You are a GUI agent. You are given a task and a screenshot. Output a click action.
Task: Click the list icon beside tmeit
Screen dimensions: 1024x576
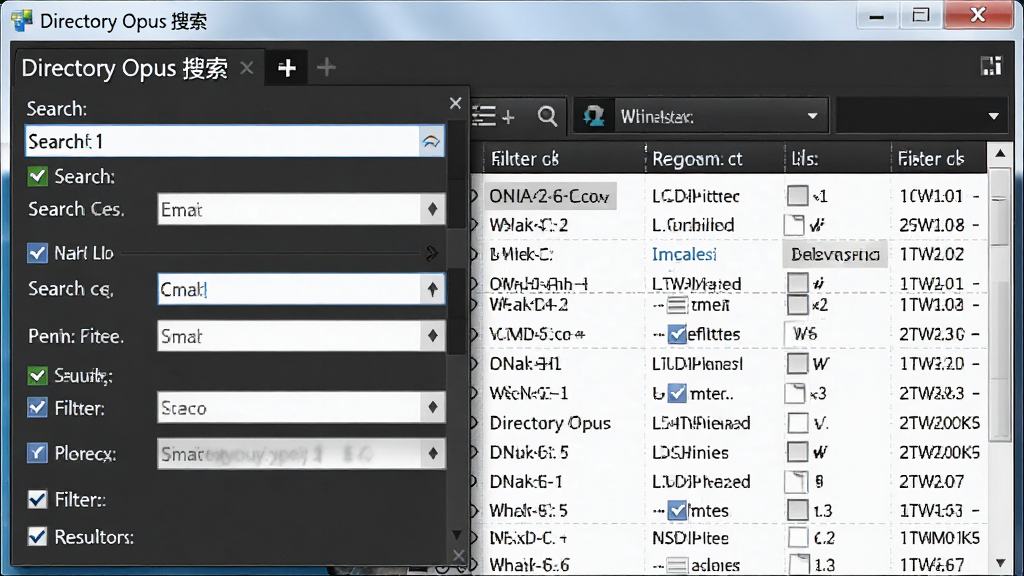(677, 305)
